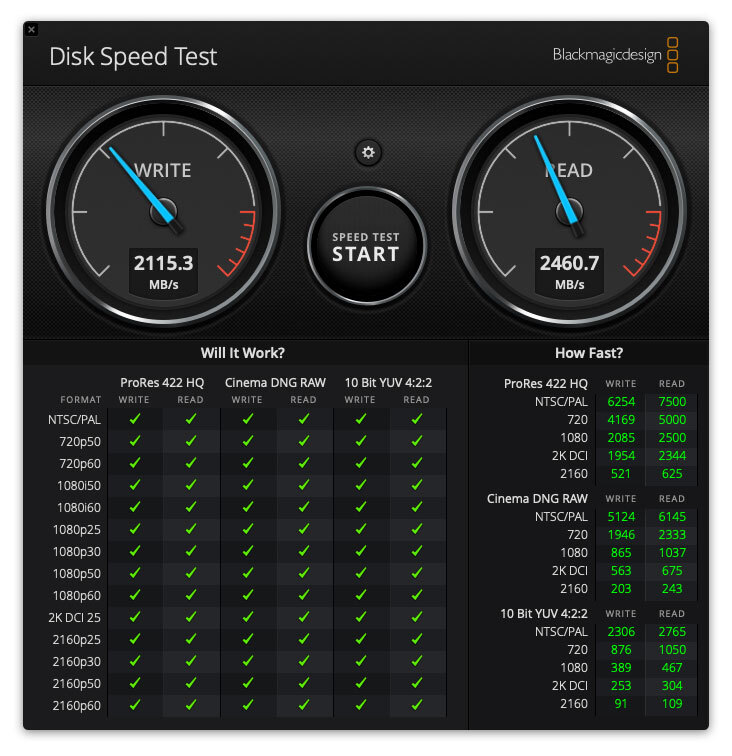The height and width of the screenshot is (756, 732).
Task: Click the WRITE gauge label
Action: click(163, 171)
